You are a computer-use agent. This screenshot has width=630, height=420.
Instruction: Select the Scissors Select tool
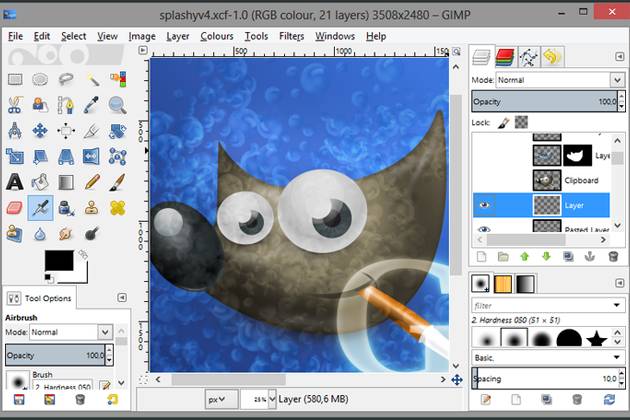(x=14, y=105)
